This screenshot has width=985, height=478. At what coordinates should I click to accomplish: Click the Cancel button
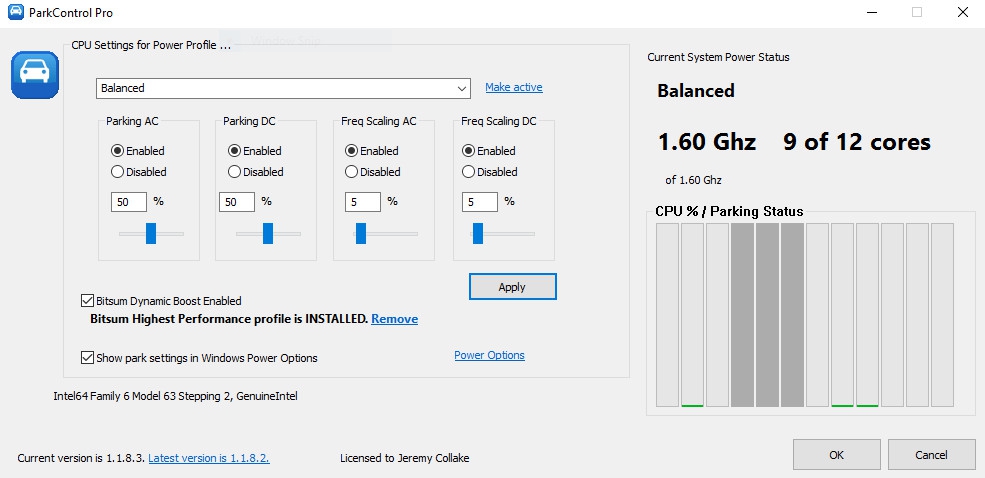pos(932,455)
